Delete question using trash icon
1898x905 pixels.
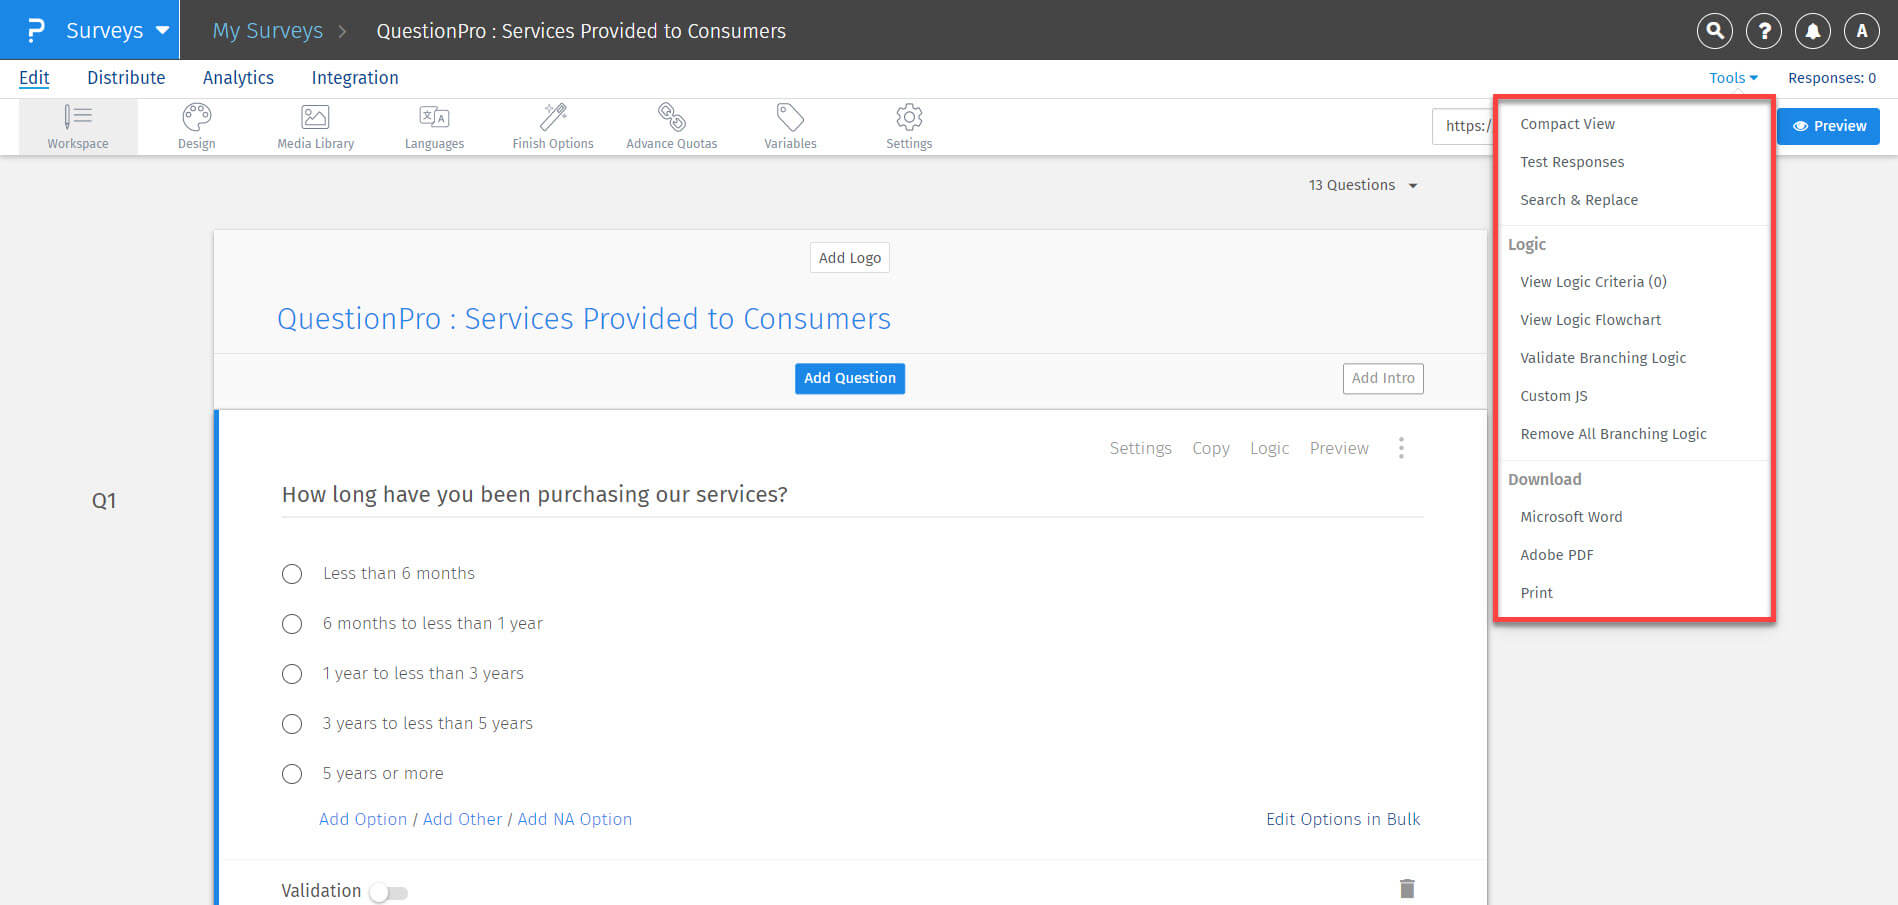tap(1407, 888)
